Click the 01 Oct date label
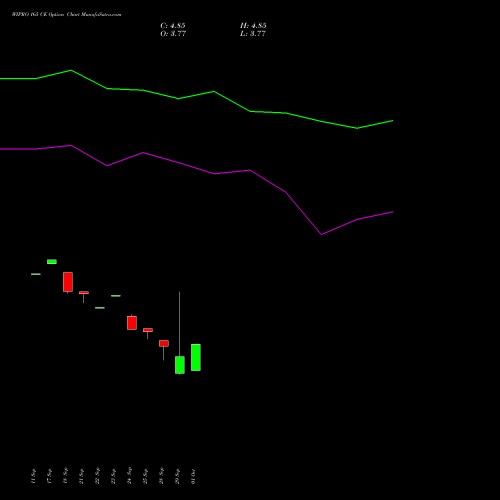500x500 pixels. [193, 476]
